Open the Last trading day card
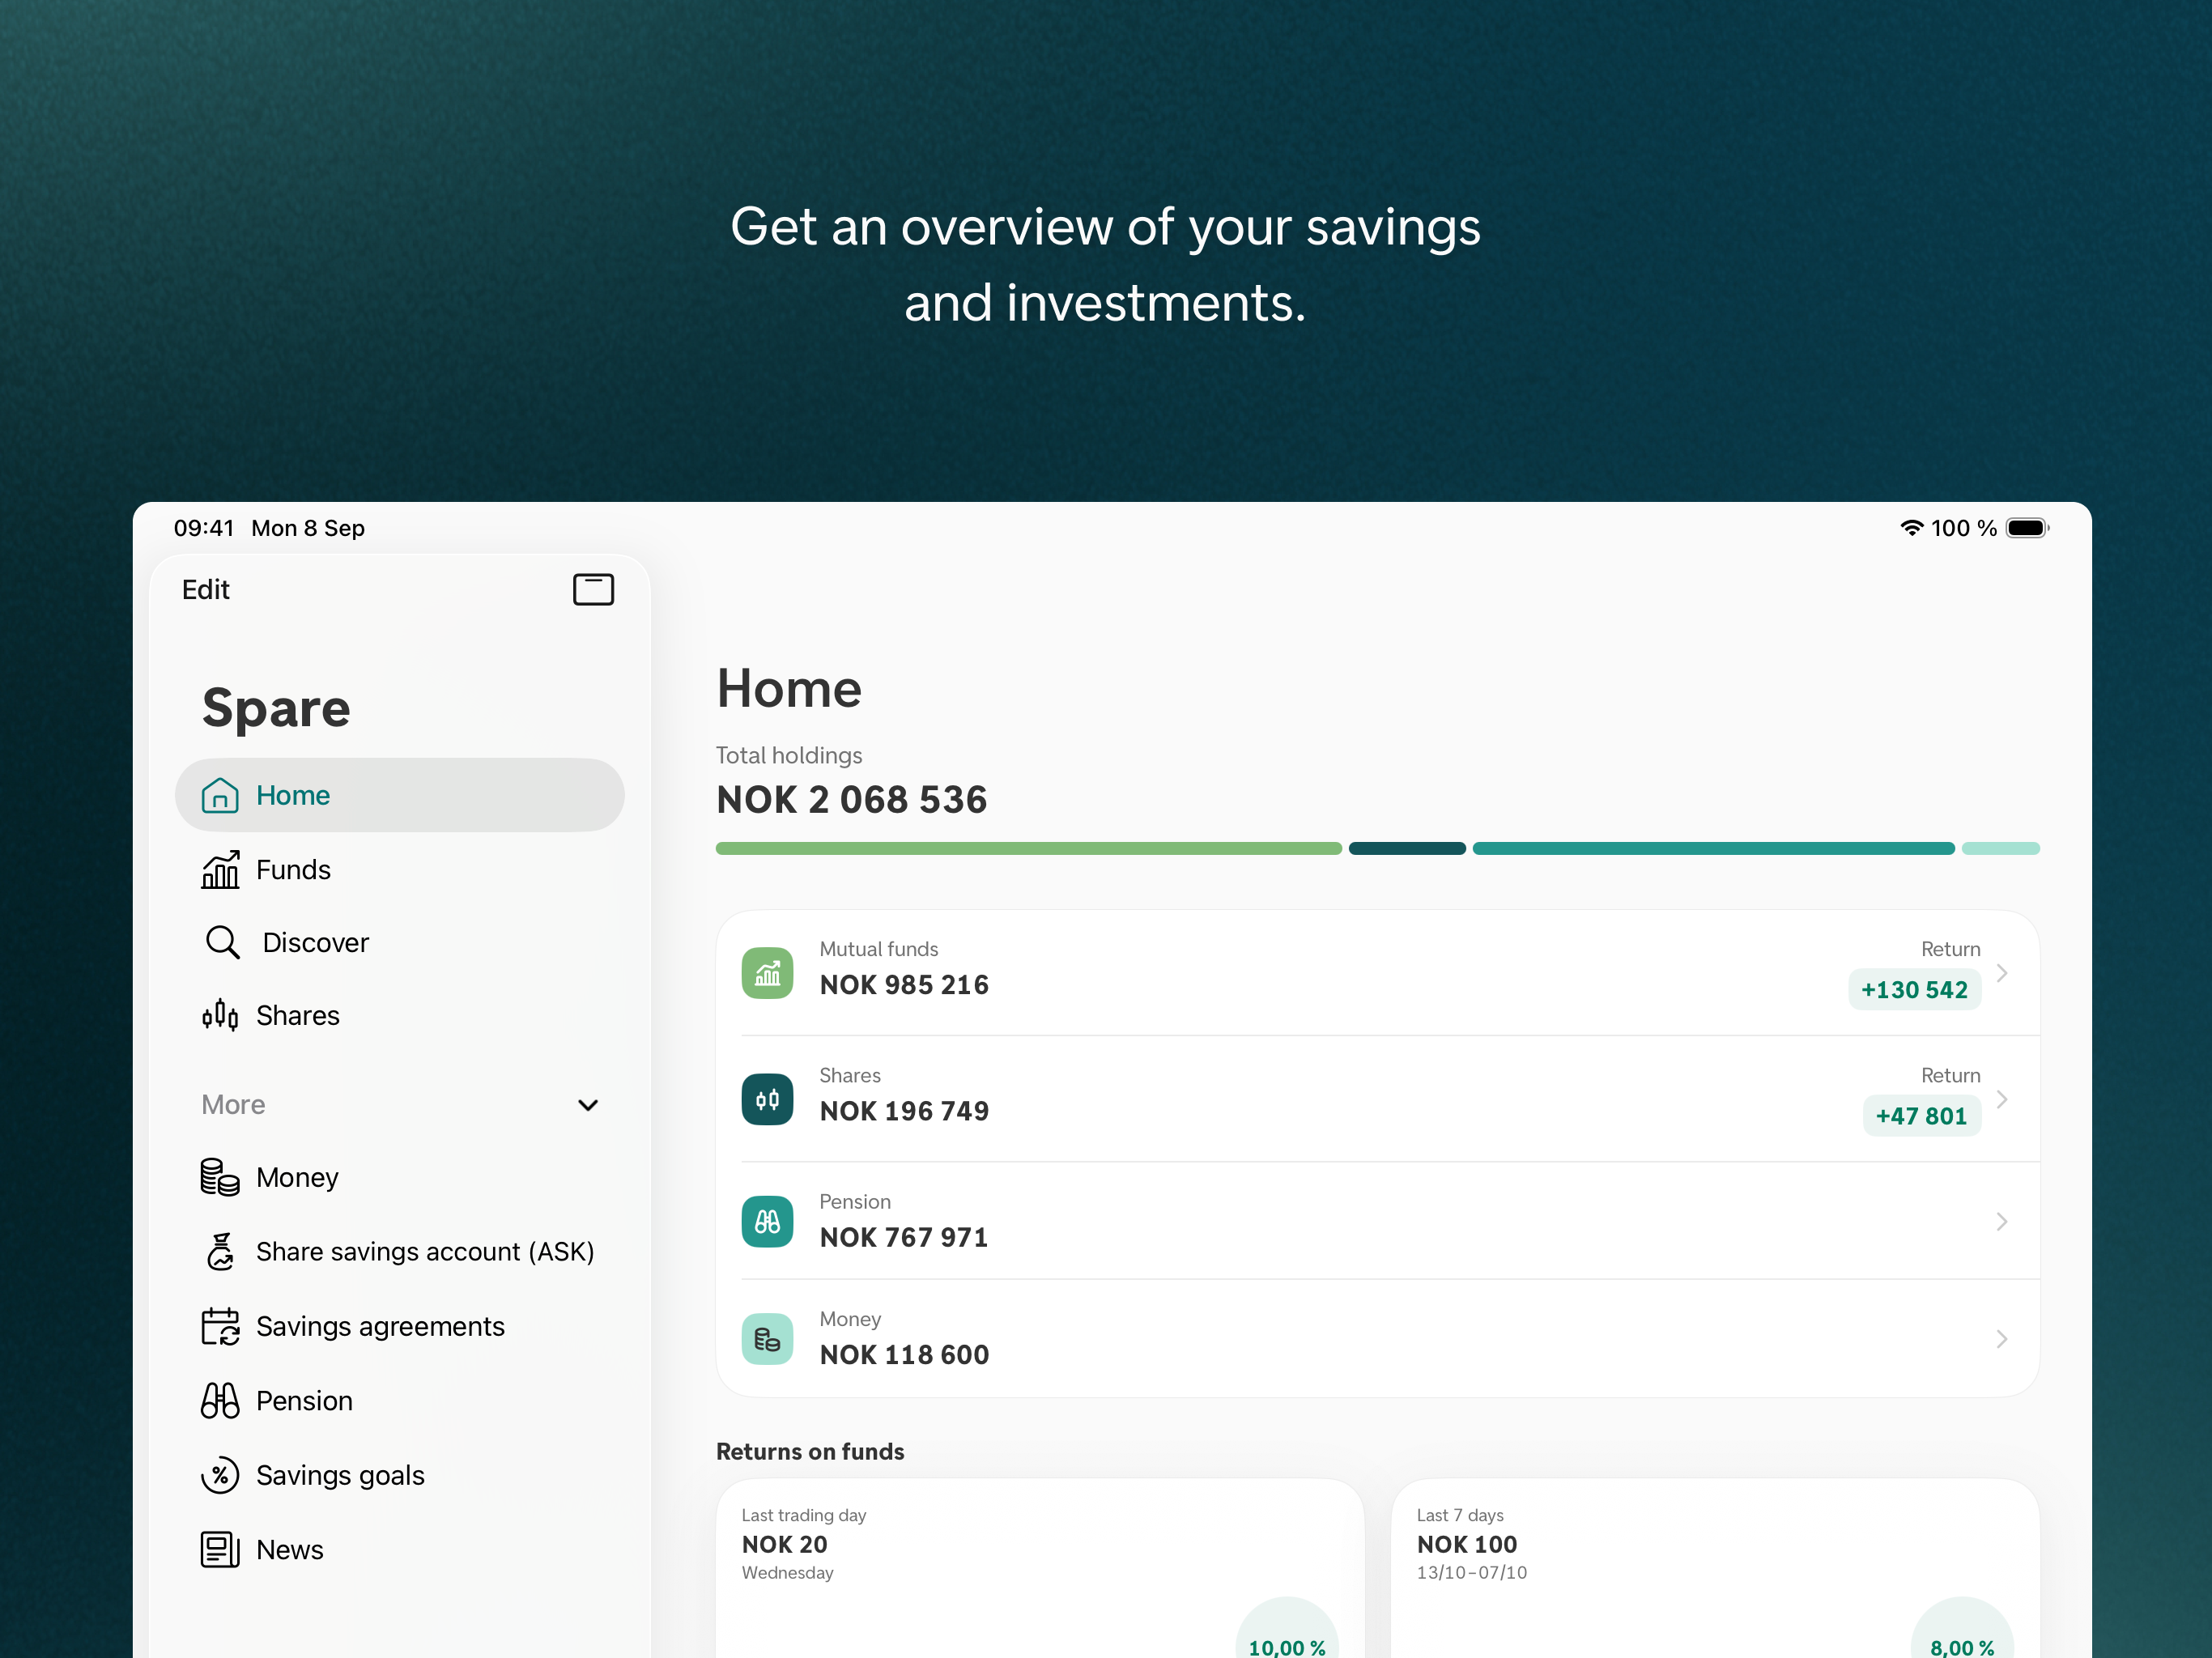Image resolution: width=2212 pixels, height=1658 pixels. (1040, 1568)
